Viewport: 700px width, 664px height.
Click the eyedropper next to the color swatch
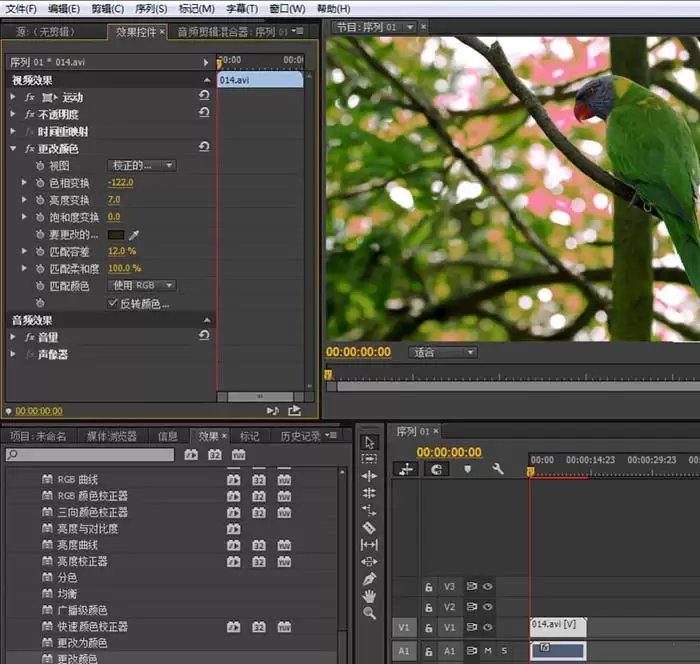pos(134,234)
